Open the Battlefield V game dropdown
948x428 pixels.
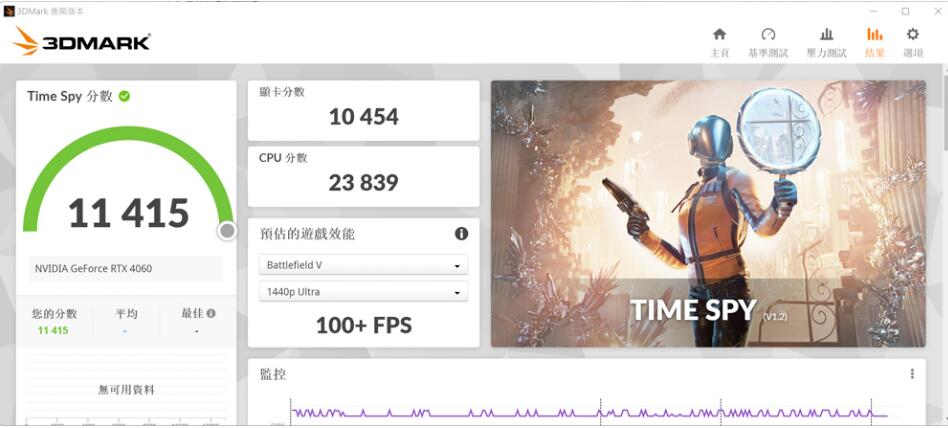tap(363, 265)
